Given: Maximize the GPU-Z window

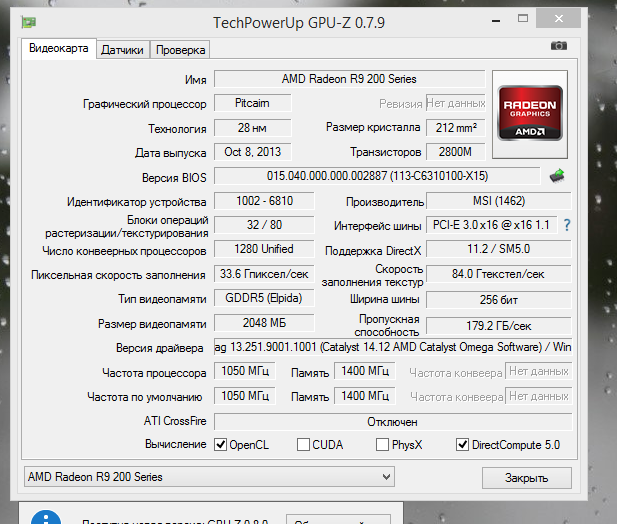Looking at the screenshot, I should [x=523, y=18].
